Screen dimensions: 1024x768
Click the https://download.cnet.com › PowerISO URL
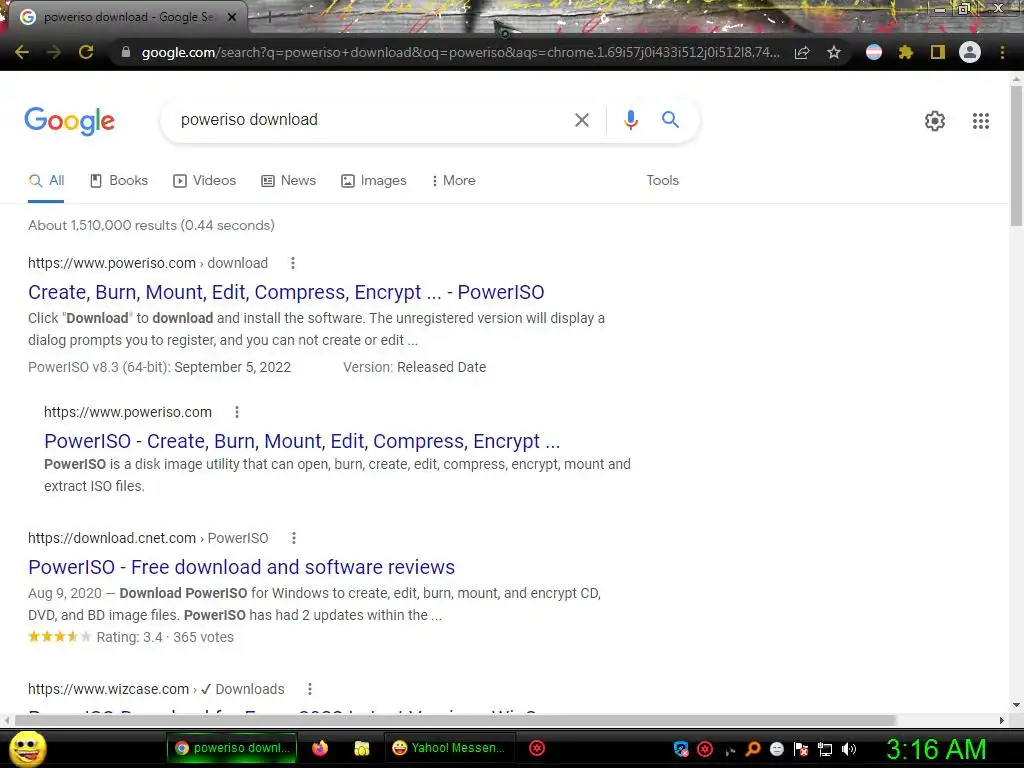pyautogui.click(x=148, y=538)
